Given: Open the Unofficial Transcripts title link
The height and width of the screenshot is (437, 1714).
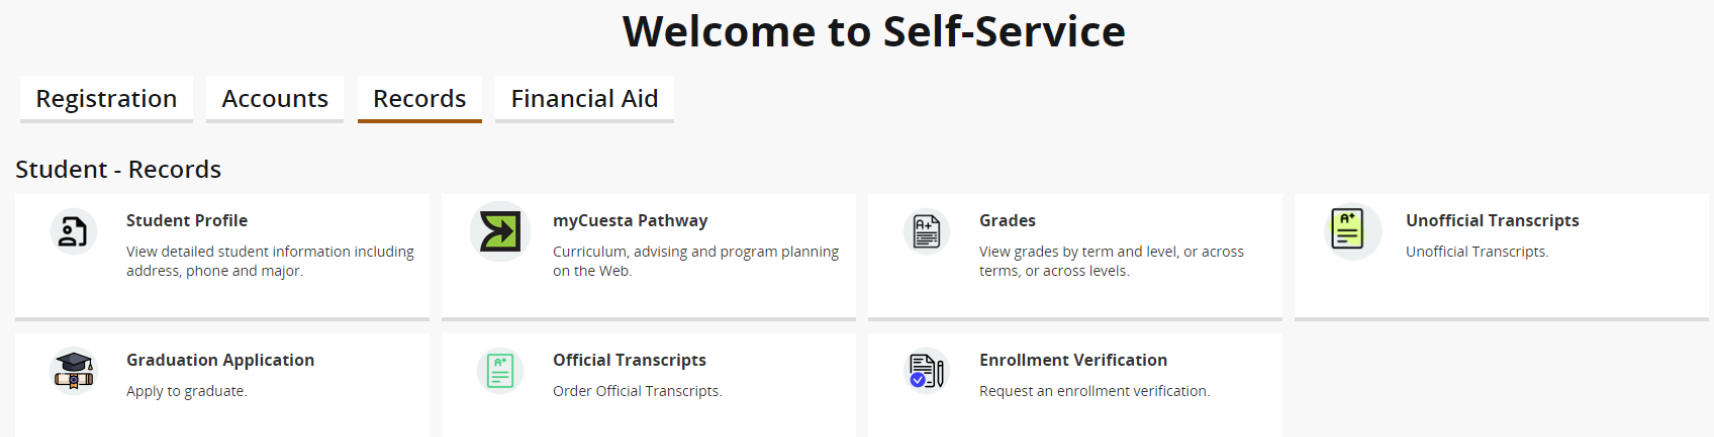Looking at the screenshot, I should 1492,221.
